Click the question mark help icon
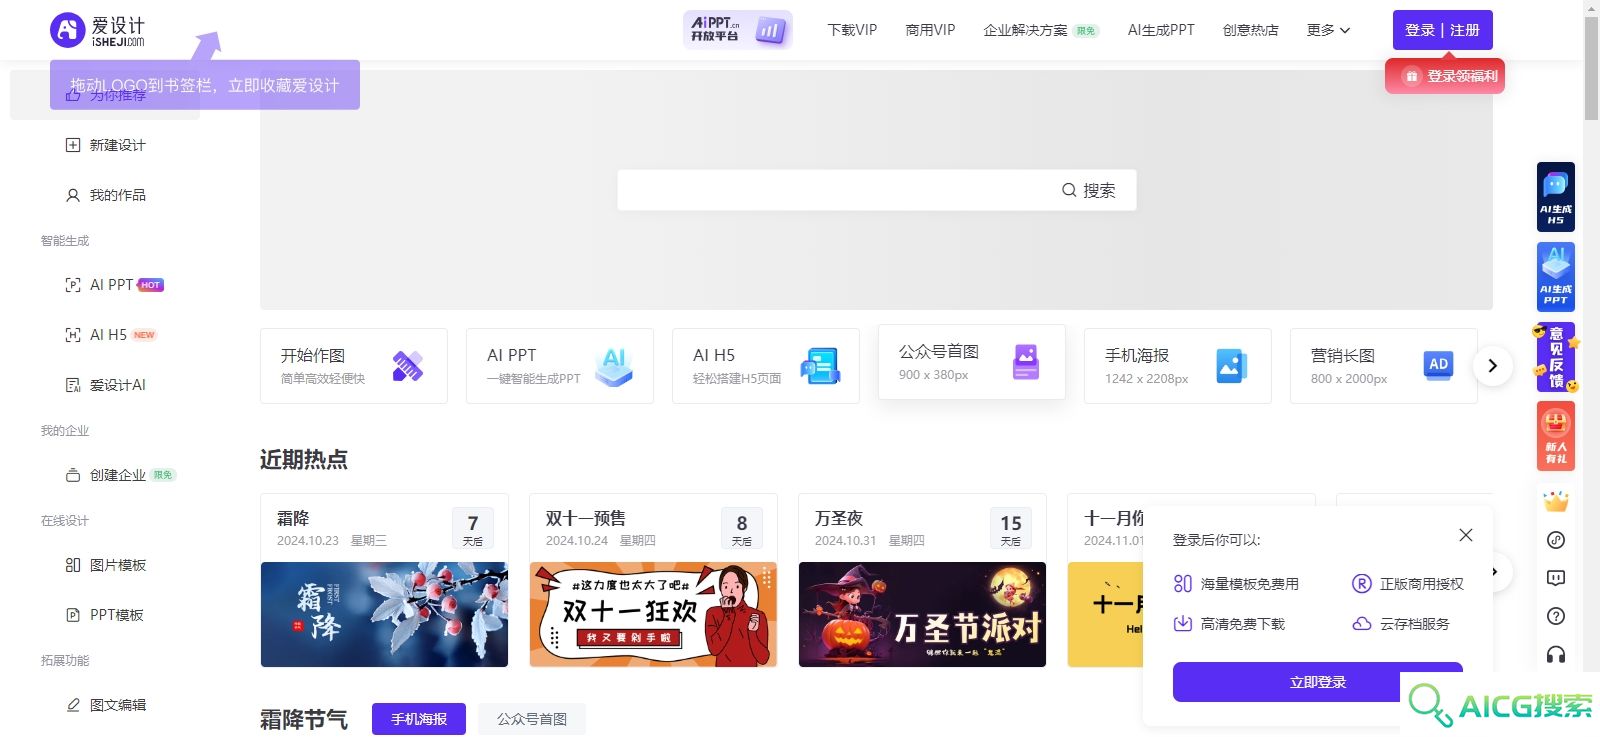 click(1556, 616)
